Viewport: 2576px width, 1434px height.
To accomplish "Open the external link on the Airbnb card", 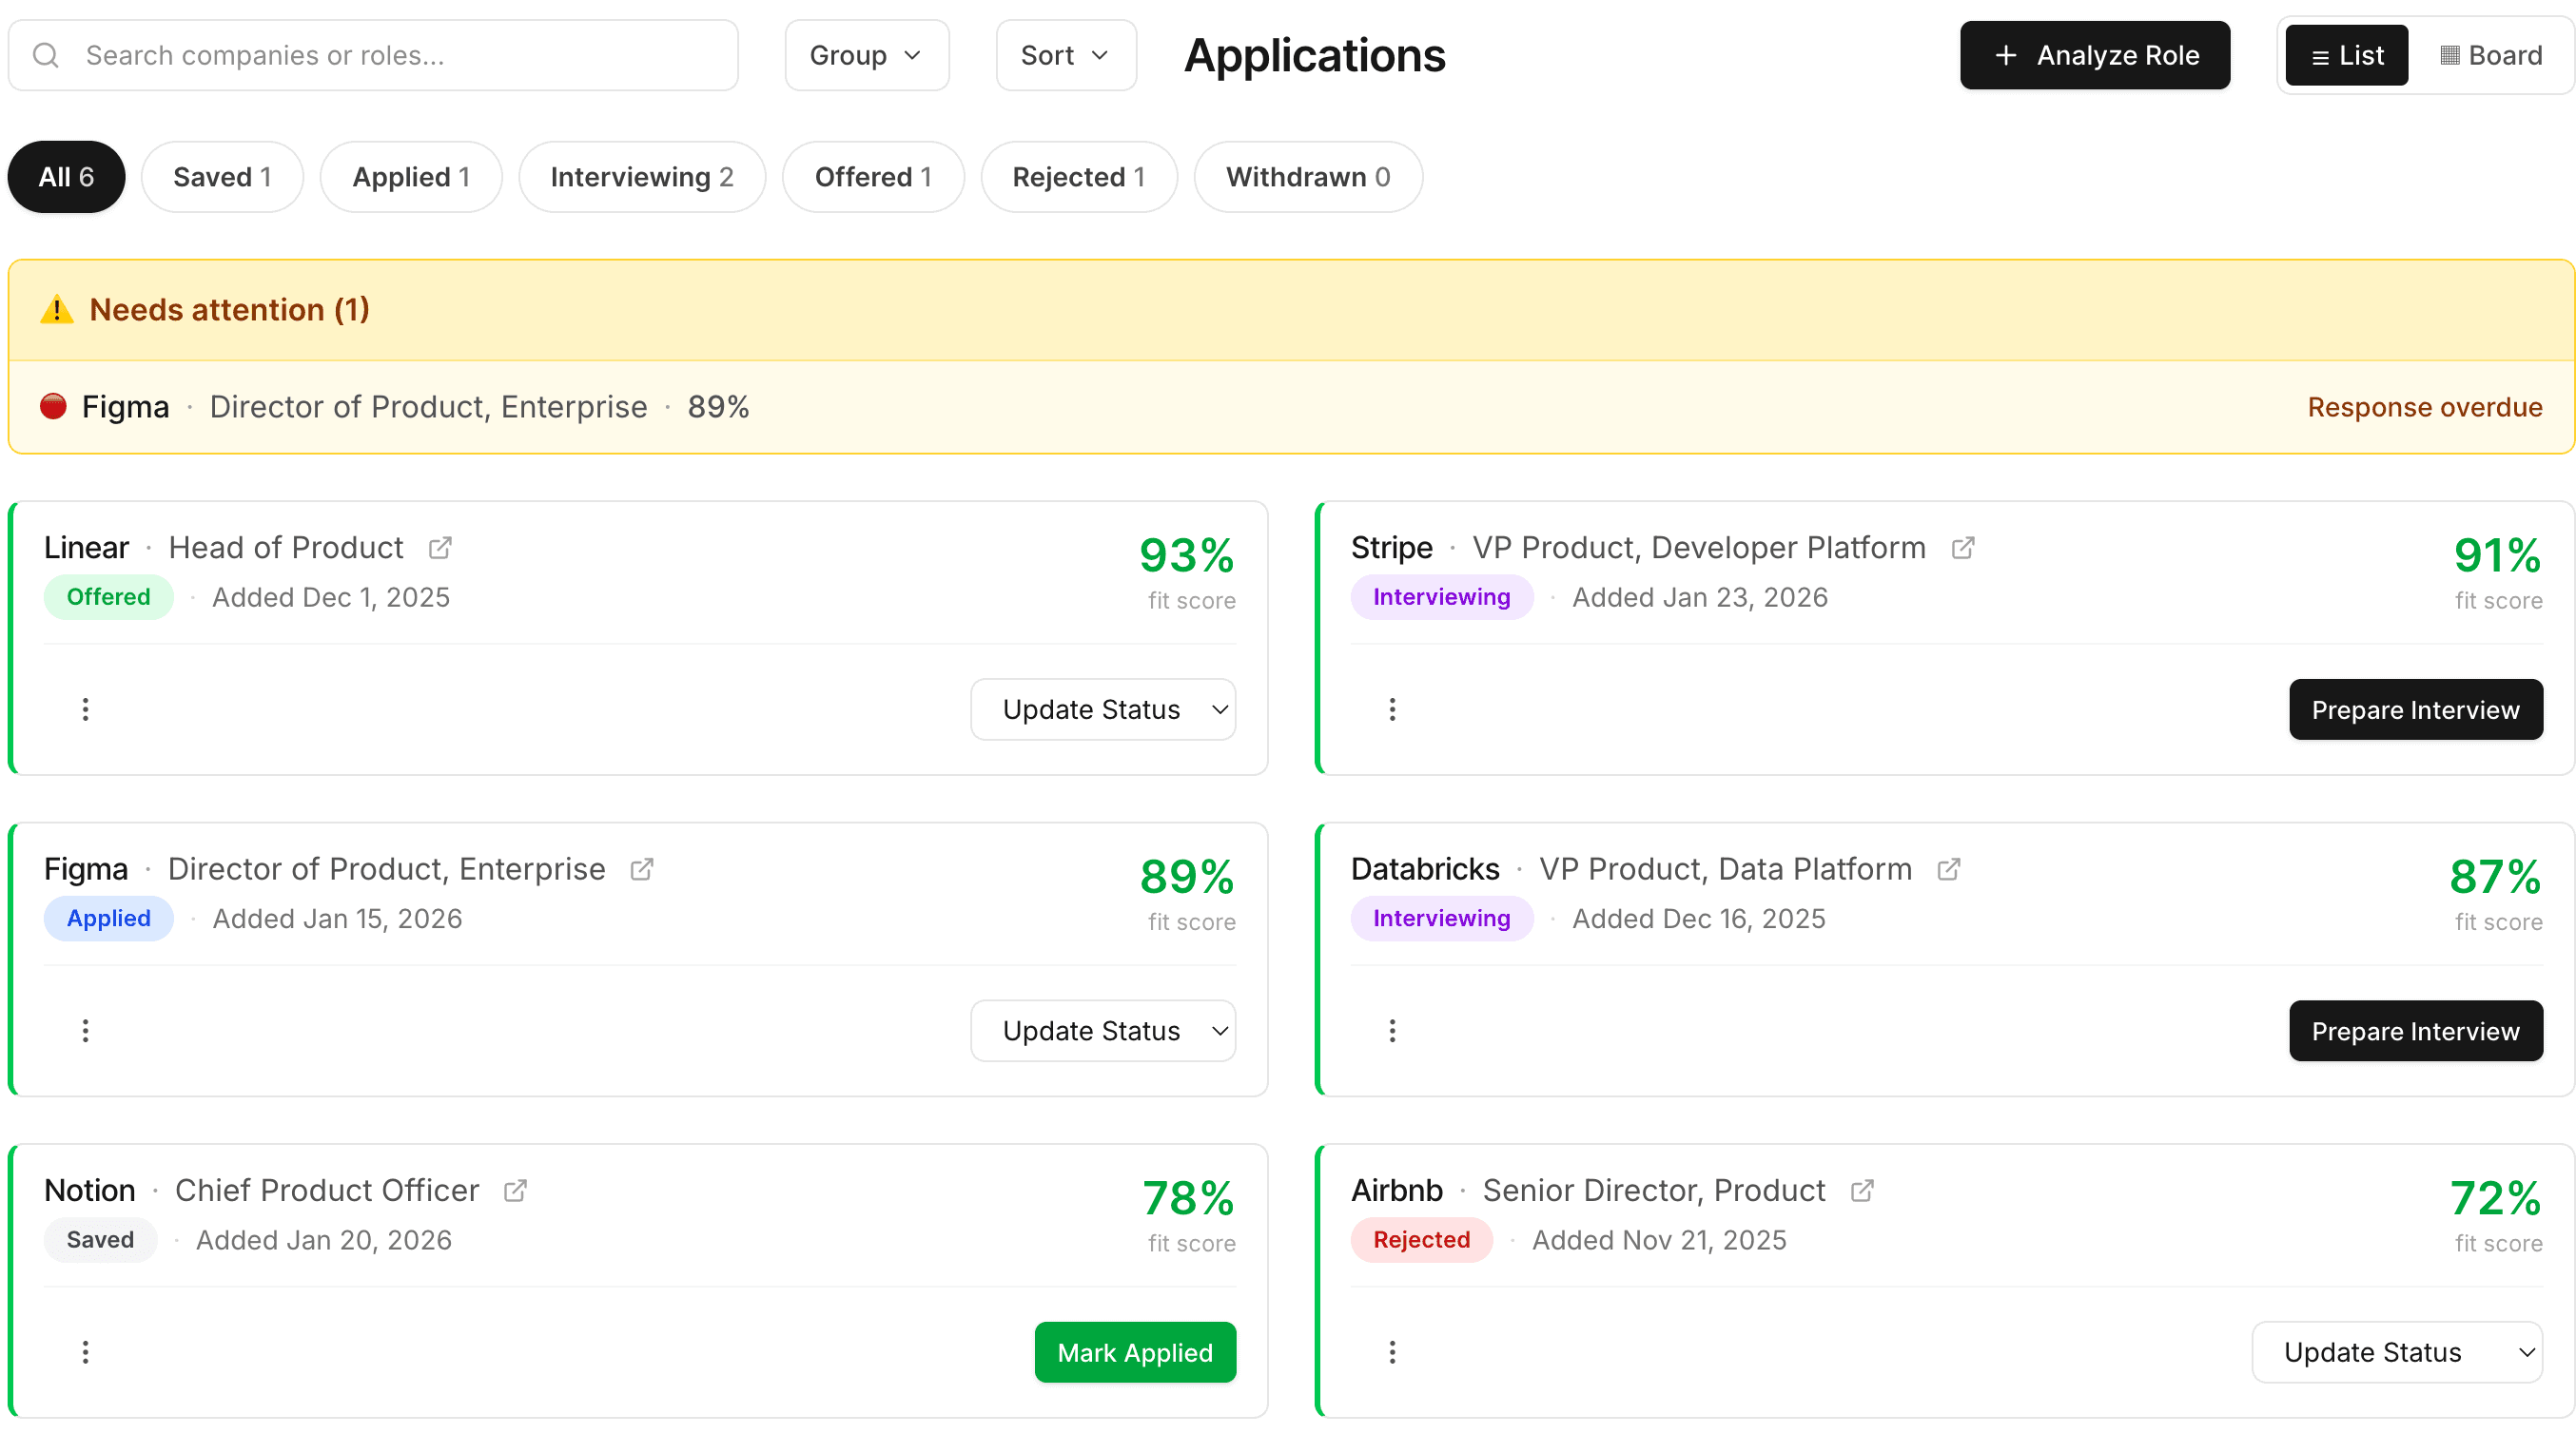I will (1861, 1190).
